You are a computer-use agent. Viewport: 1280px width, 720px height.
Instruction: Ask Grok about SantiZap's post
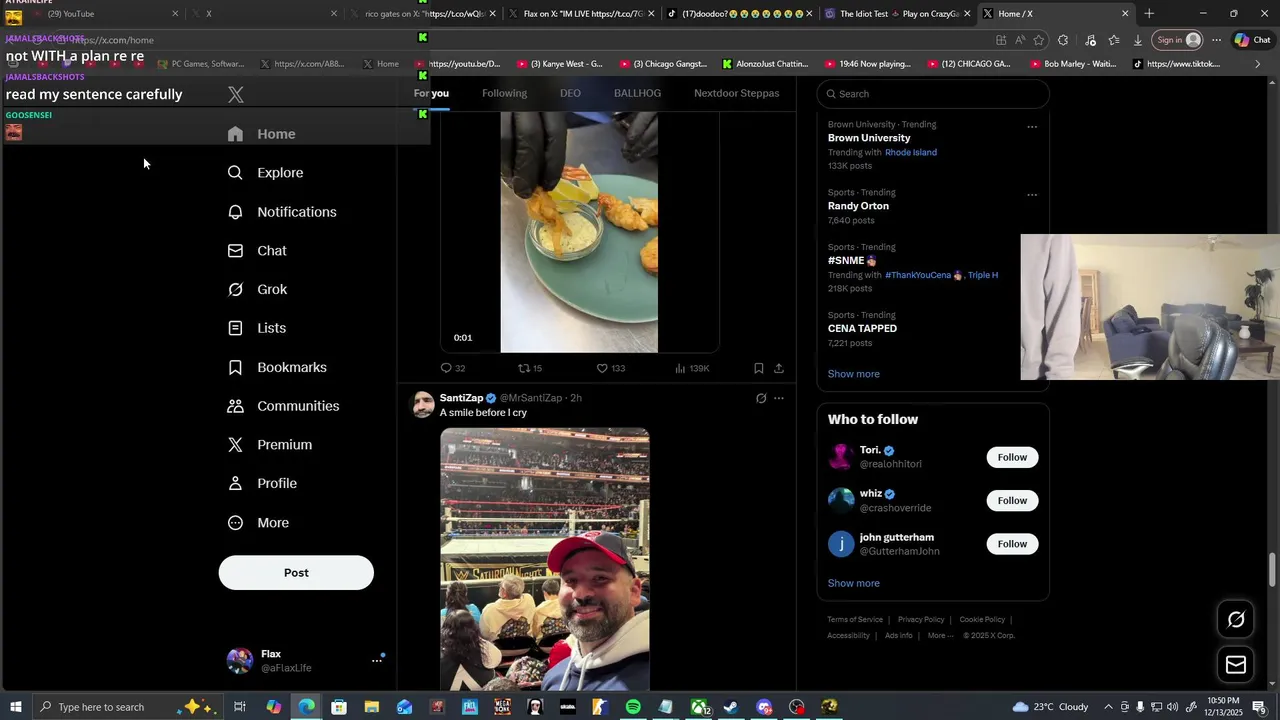pos(761,398)
